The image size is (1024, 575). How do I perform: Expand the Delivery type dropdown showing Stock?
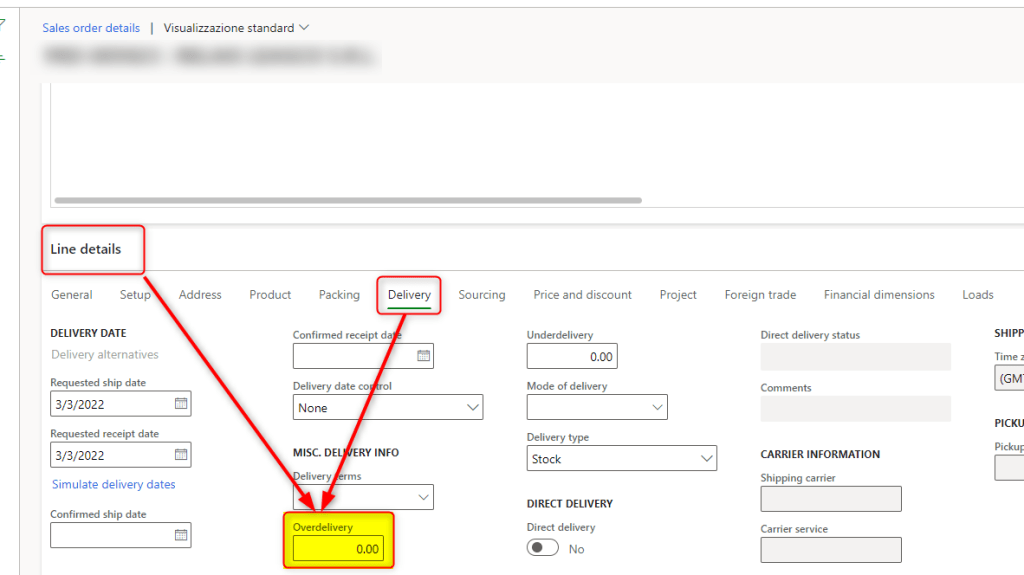pos(706,459)
